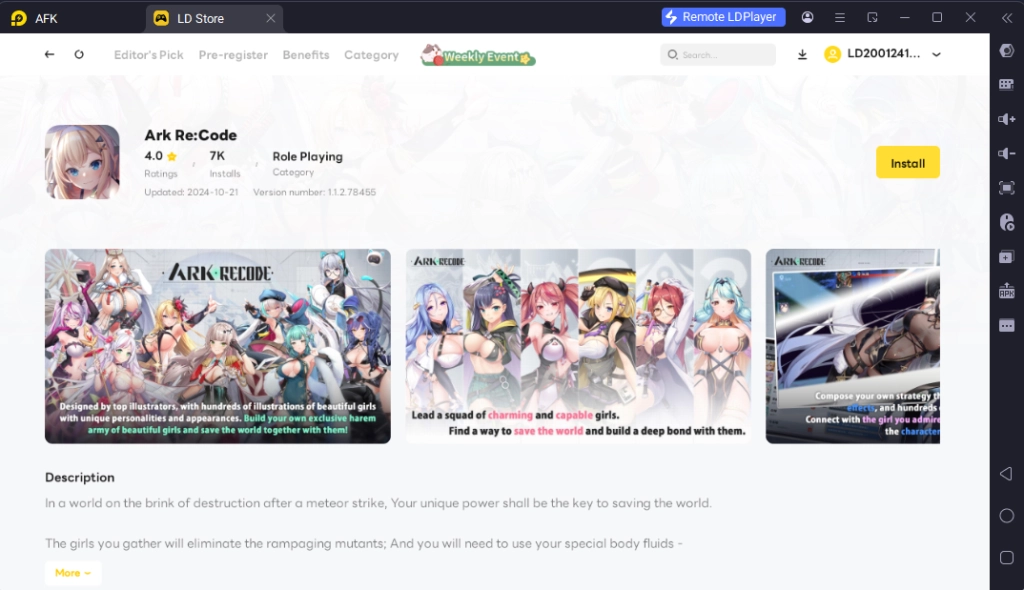Open the operation recorder mouse icon
Viewport: 1024px width, 590px height.
(1006, 222)
